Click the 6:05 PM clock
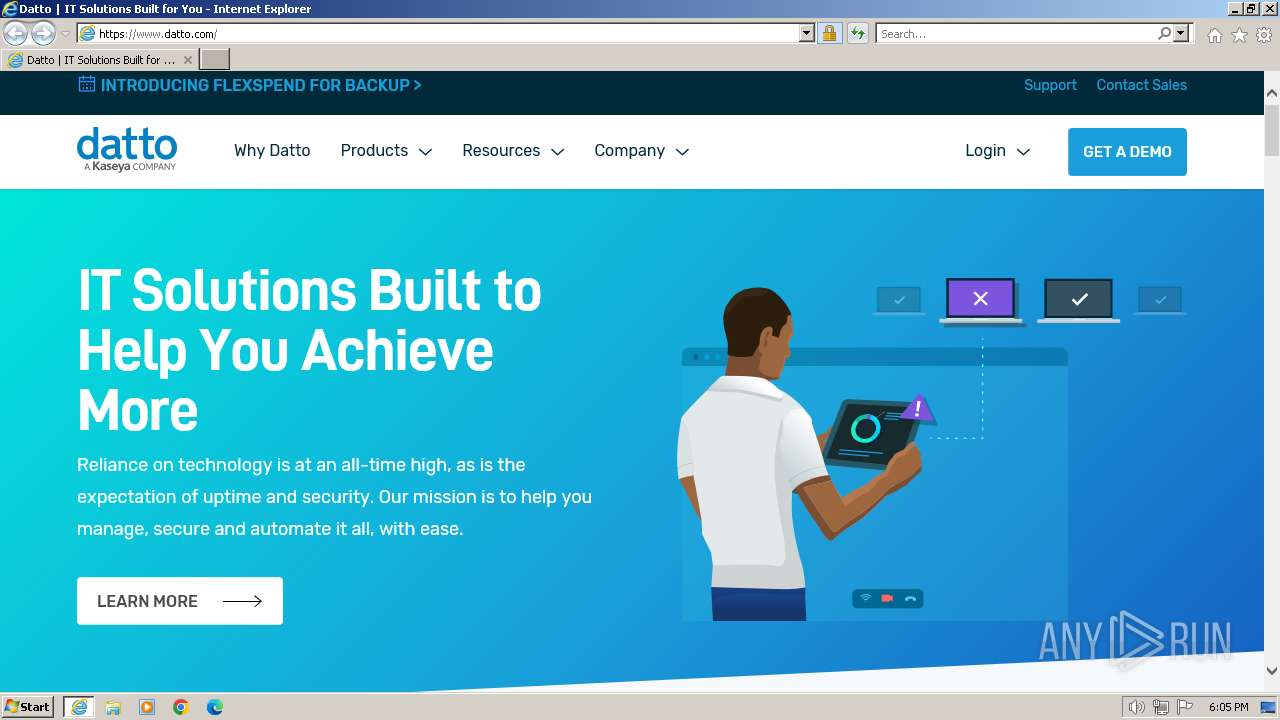This screenshot has width=1280, height=720. pyautogui.click(x=1228, y=707)
